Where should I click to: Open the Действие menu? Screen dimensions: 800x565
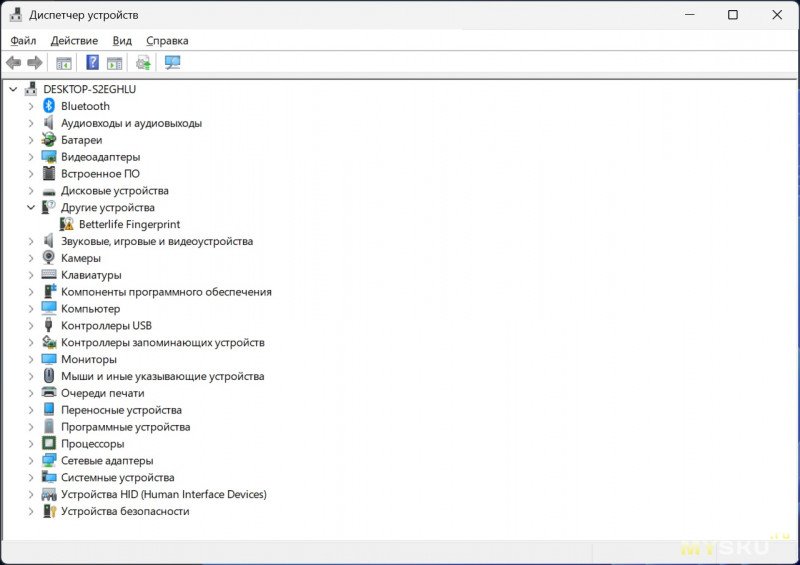[74, 40]
